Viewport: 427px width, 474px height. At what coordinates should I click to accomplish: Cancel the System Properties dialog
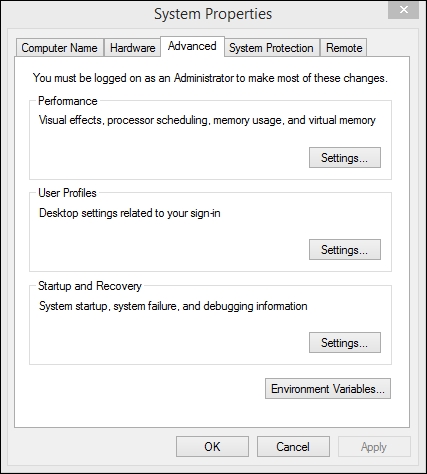pos(293,447)
